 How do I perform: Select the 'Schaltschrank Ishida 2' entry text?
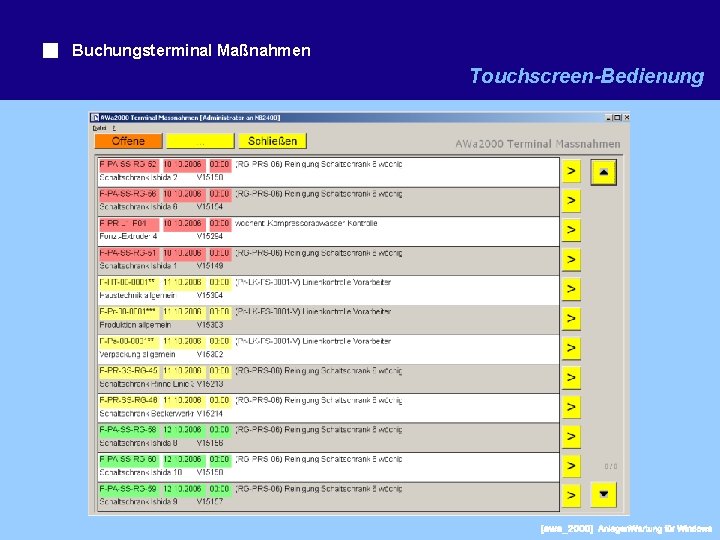(138, 177)
